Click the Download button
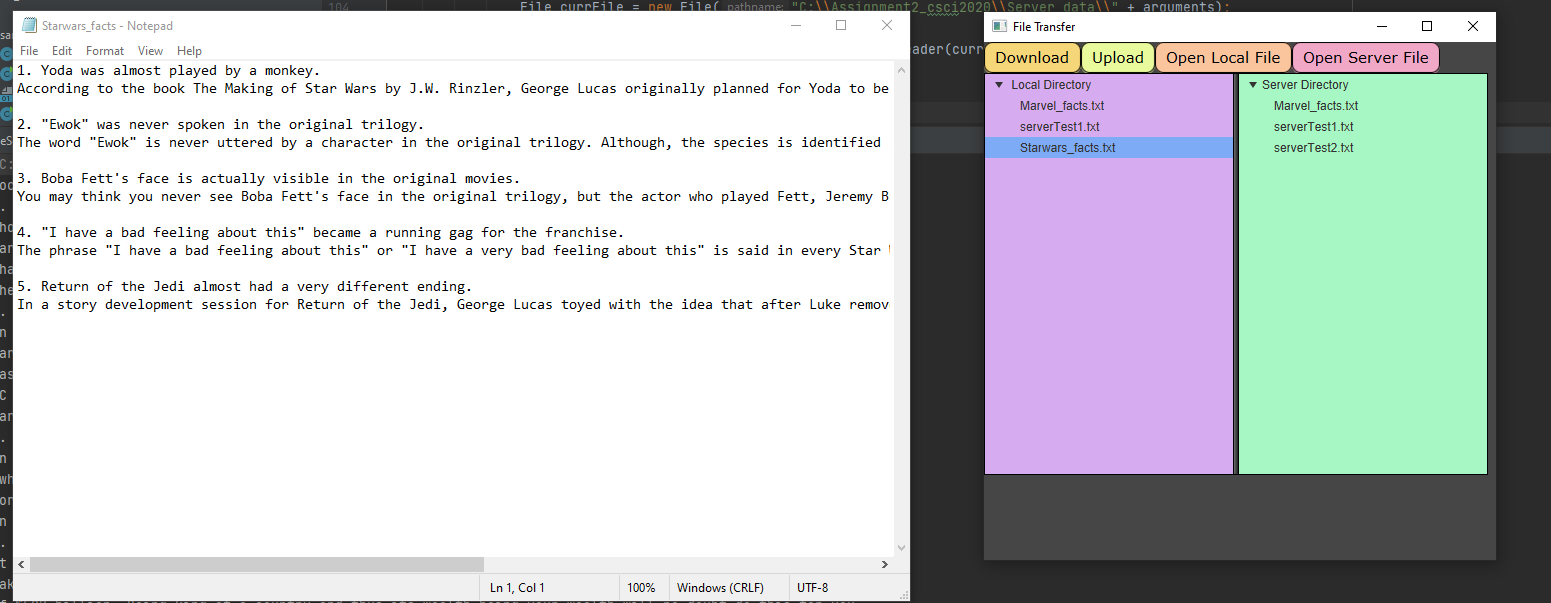This screenshot has width=1551, height=603. point(1032,58)
